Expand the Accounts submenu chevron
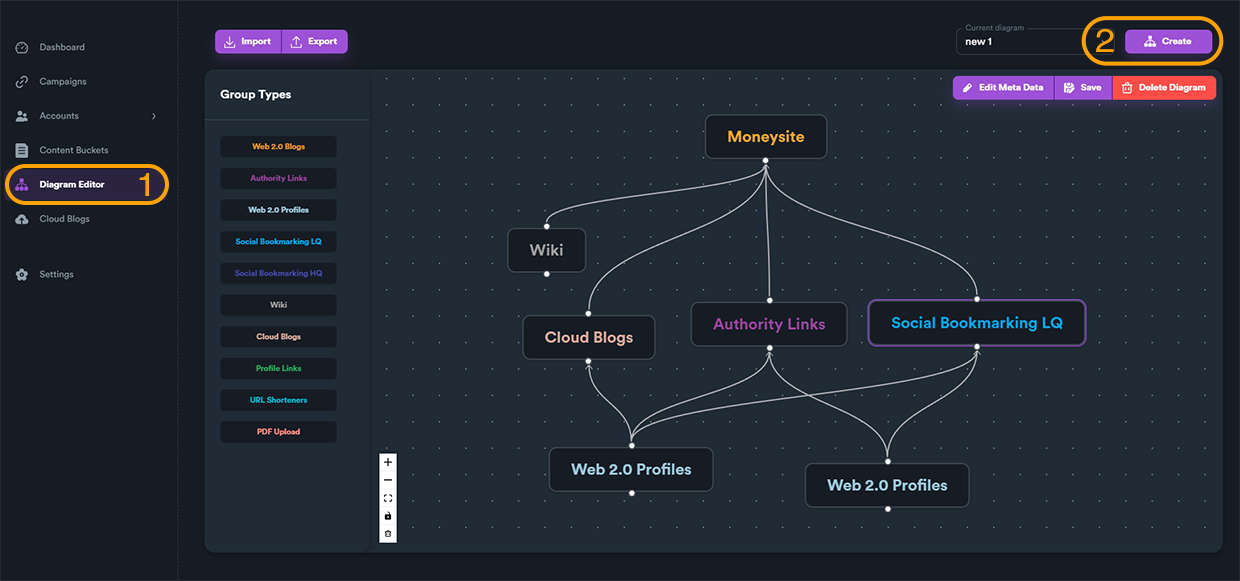Screen dimensions: 1240x581 (x=154, y=116)
